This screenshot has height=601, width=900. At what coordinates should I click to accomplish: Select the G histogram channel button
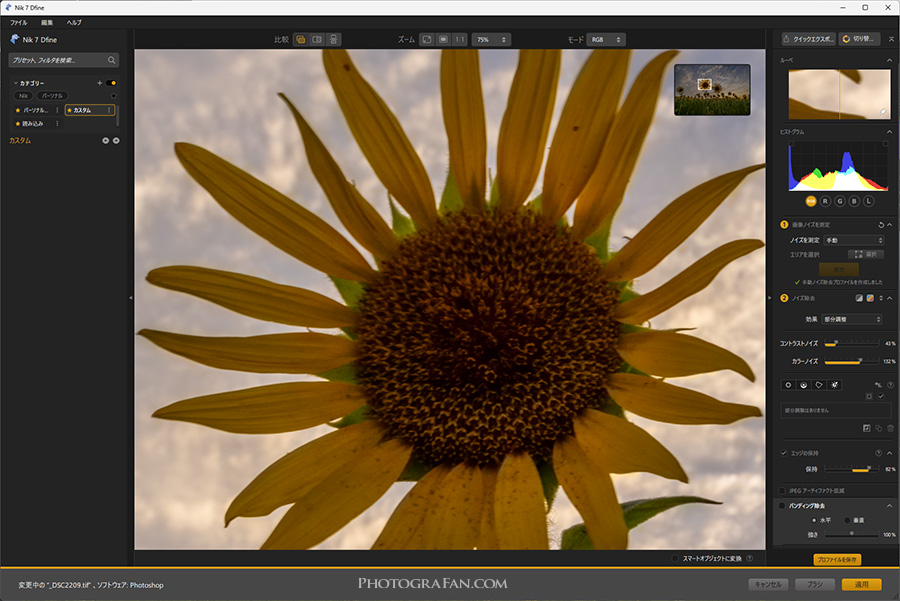click(x=840, y=201)
